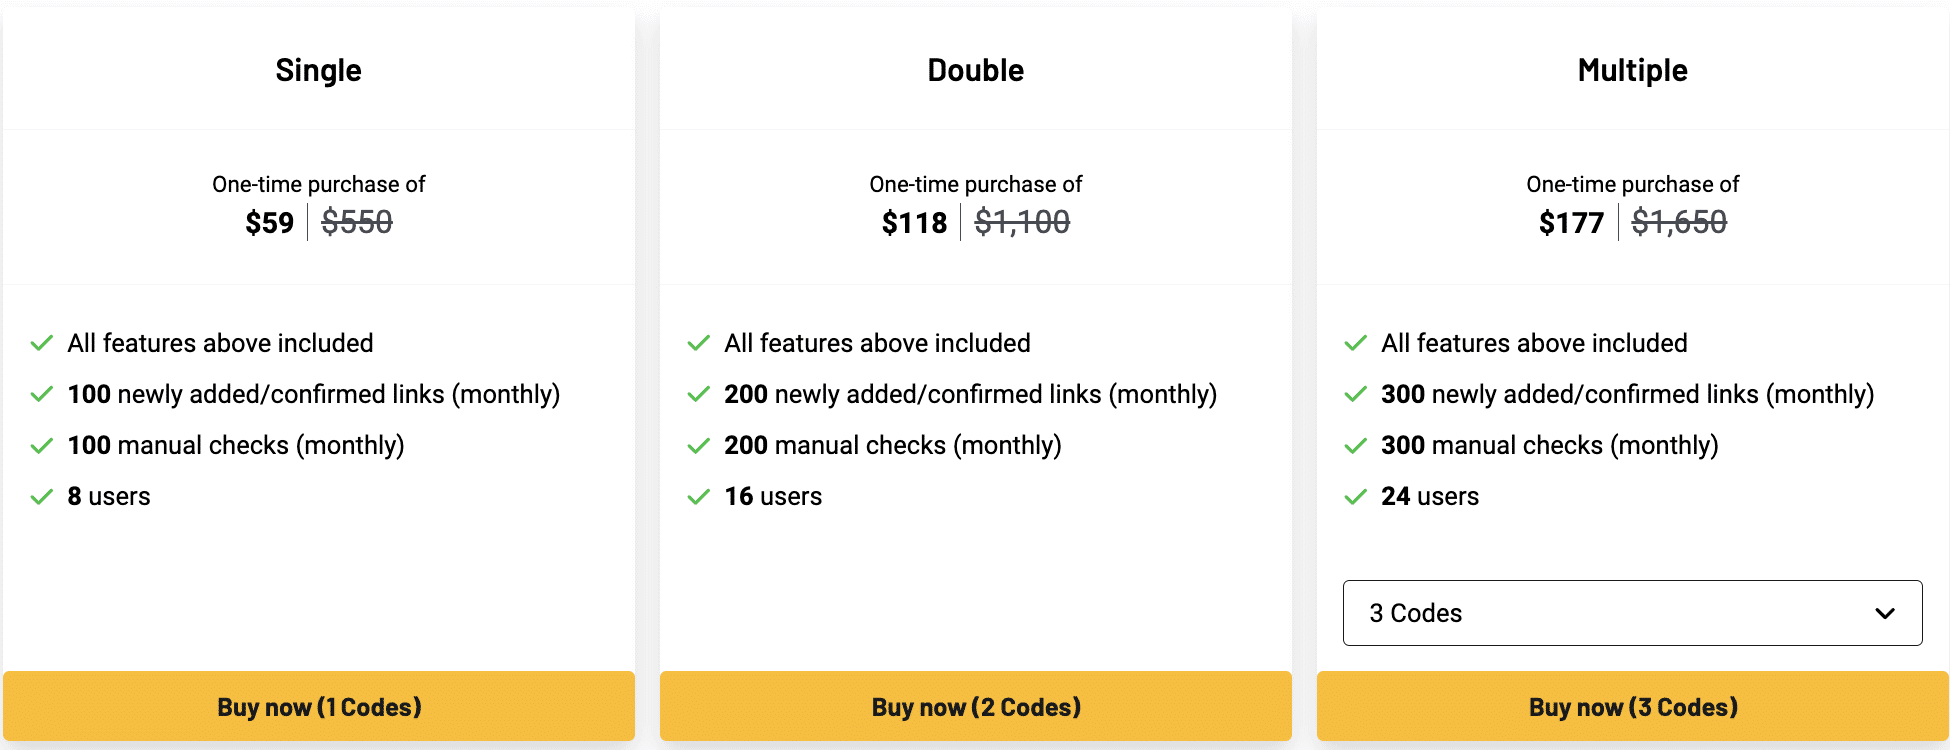This screenshot has height=750, width=1950.
Task: Select the 'Double' plan heading
Action: tap(975, 70)
